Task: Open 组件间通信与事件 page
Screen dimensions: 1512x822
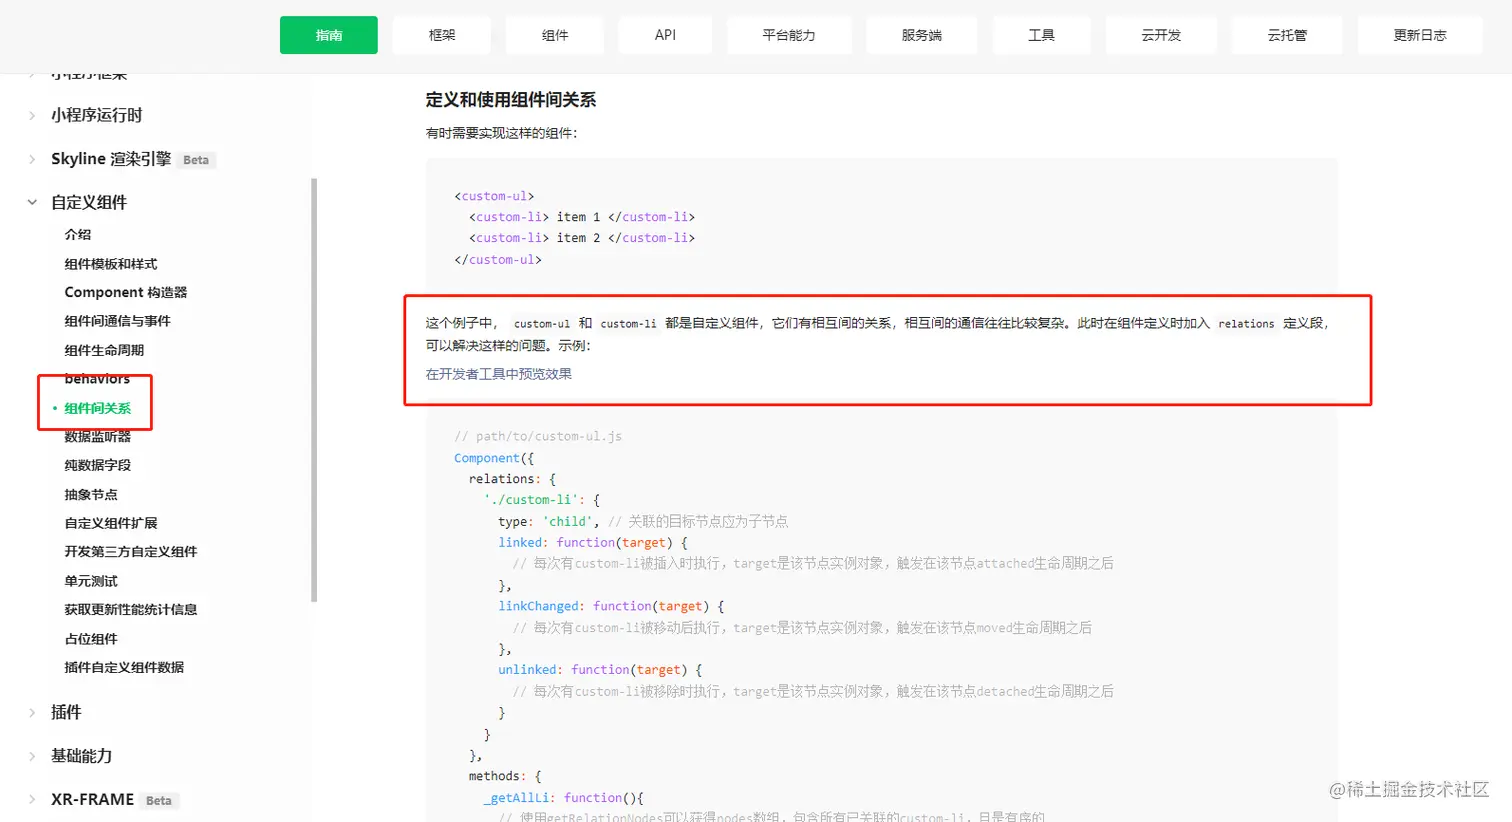Action: pos(118,321)
